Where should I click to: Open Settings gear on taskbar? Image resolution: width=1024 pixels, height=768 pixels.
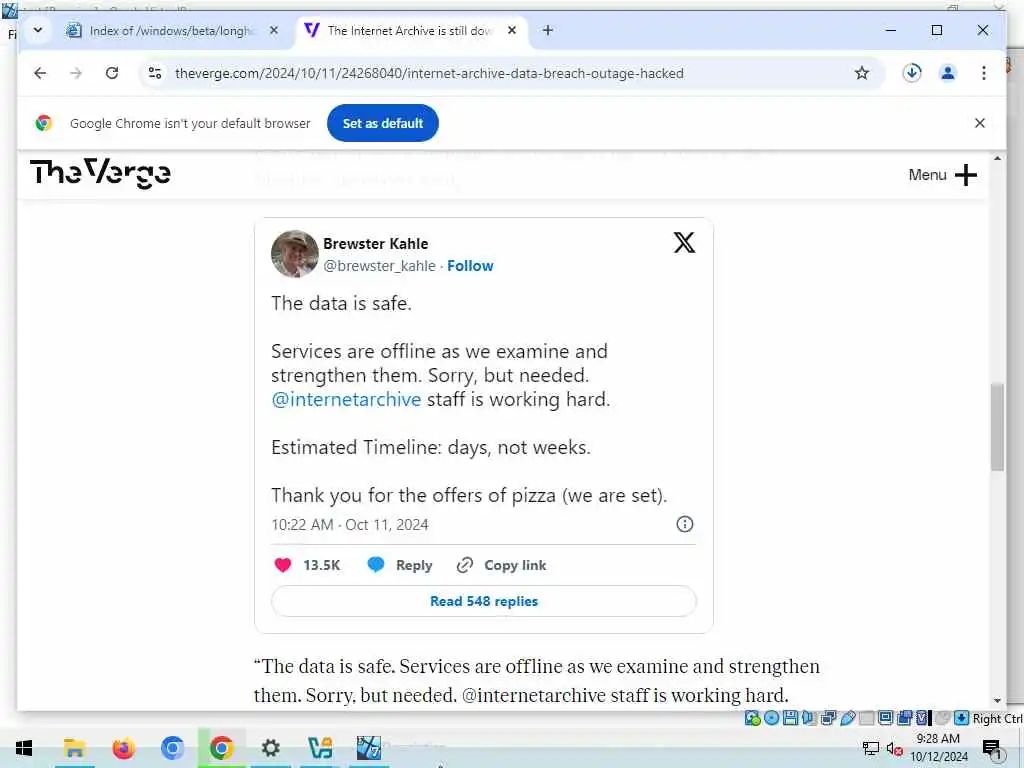pyautogui.click(x=270, y=748)
